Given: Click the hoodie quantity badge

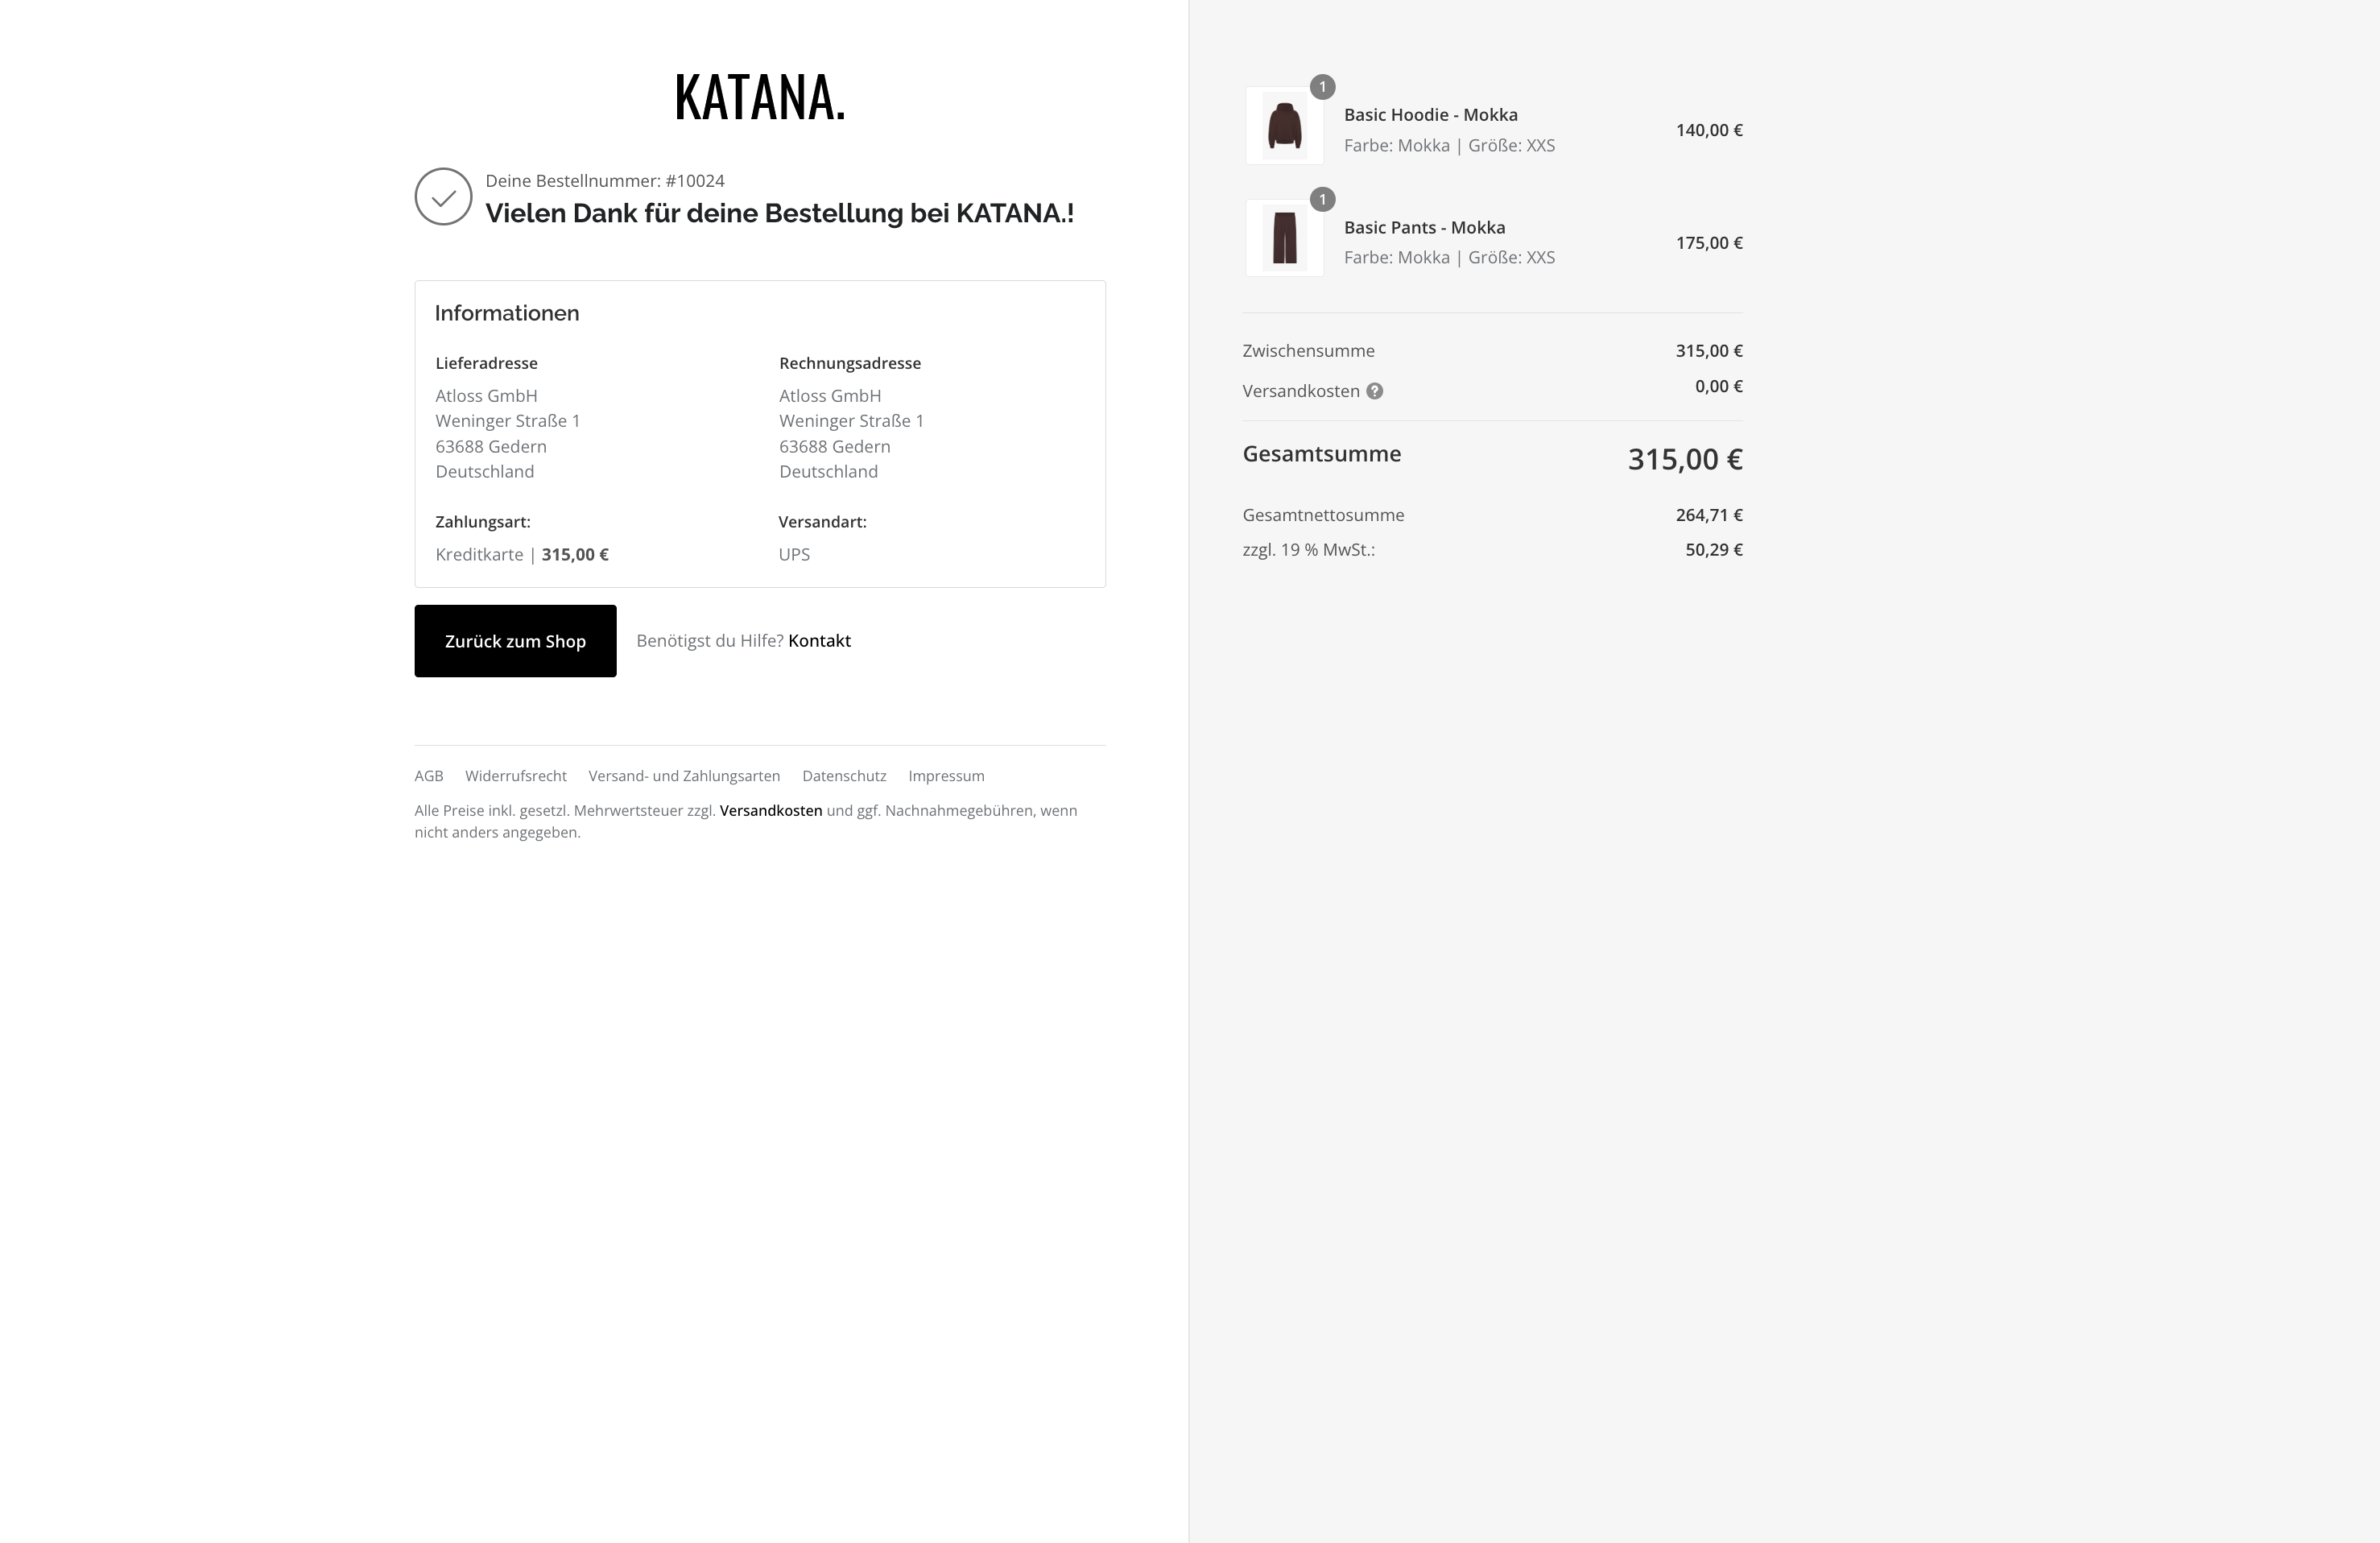Looking at the screenshot, I should click(x=1322, y=87).
